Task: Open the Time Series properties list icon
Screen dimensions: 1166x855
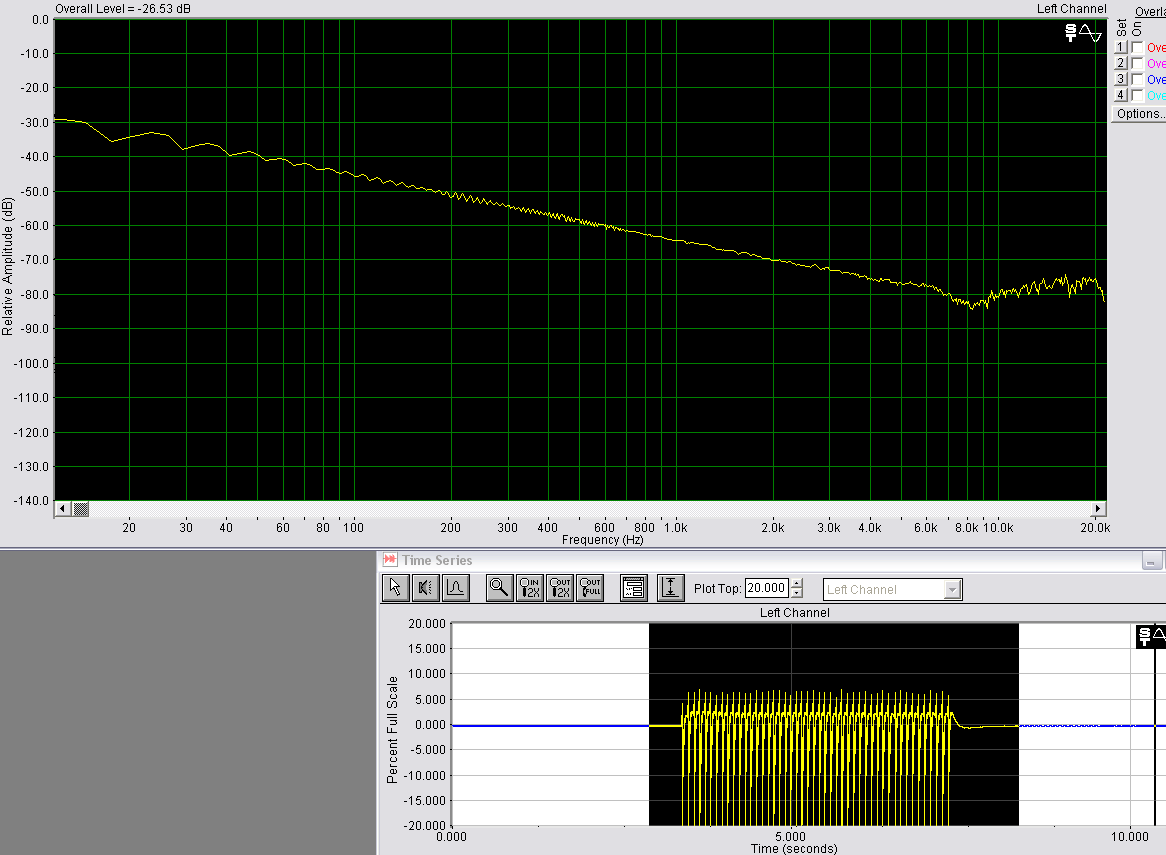Action: pyautogui.click(x=633, y=588)
